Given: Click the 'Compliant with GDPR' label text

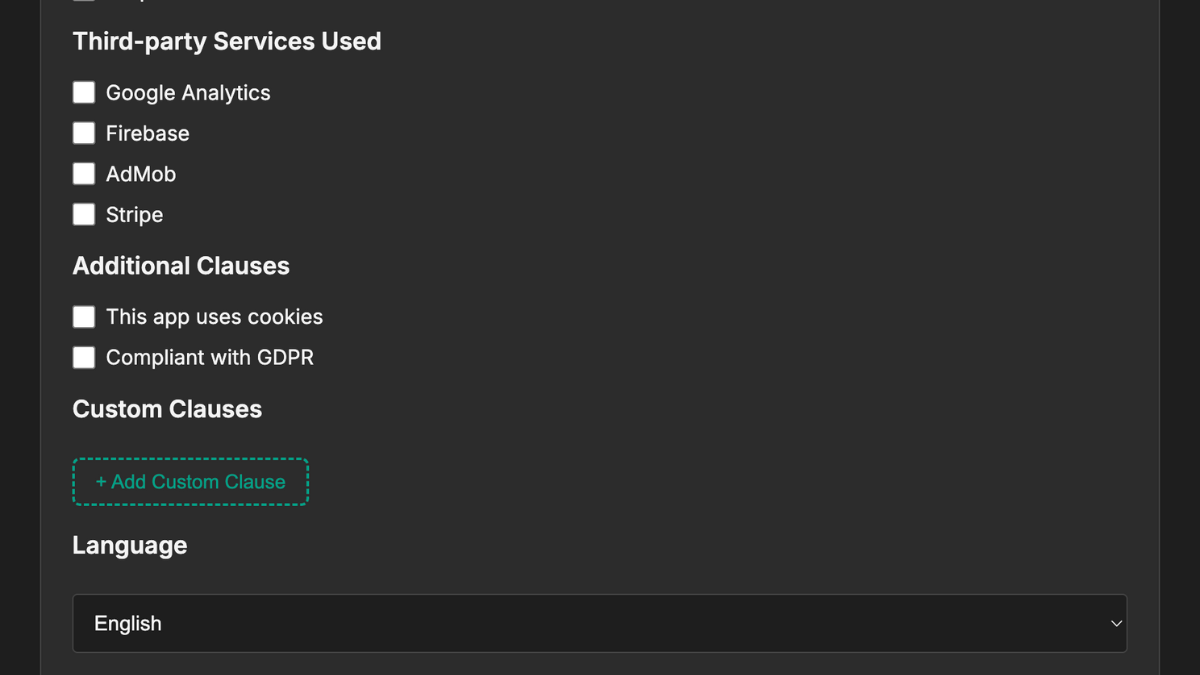Looking at the screenshot, I should click(x=210, y=357).
